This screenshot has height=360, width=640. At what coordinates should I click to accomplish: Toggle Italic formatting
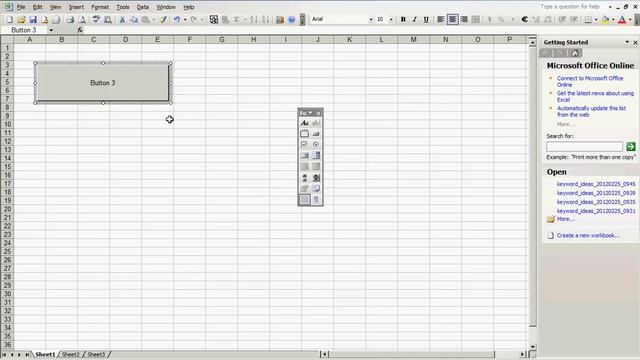point(415,20)
